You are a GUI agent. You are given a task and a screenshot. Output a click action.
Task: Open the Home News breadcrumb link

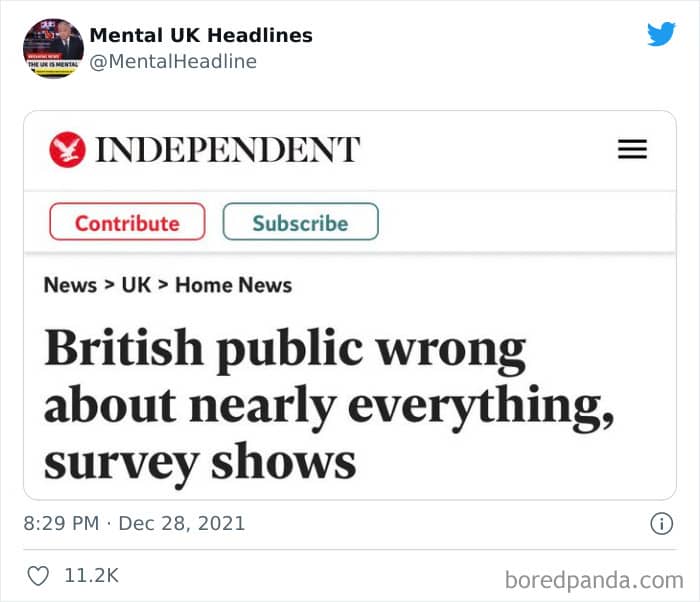tap(233, 285)
